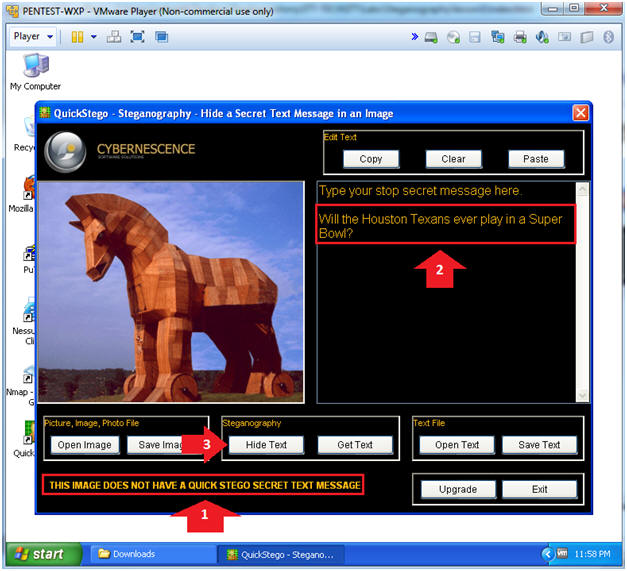627x571 pixels.
Task: Expand hidden system tray icons arrow
Action: [547, 554]
